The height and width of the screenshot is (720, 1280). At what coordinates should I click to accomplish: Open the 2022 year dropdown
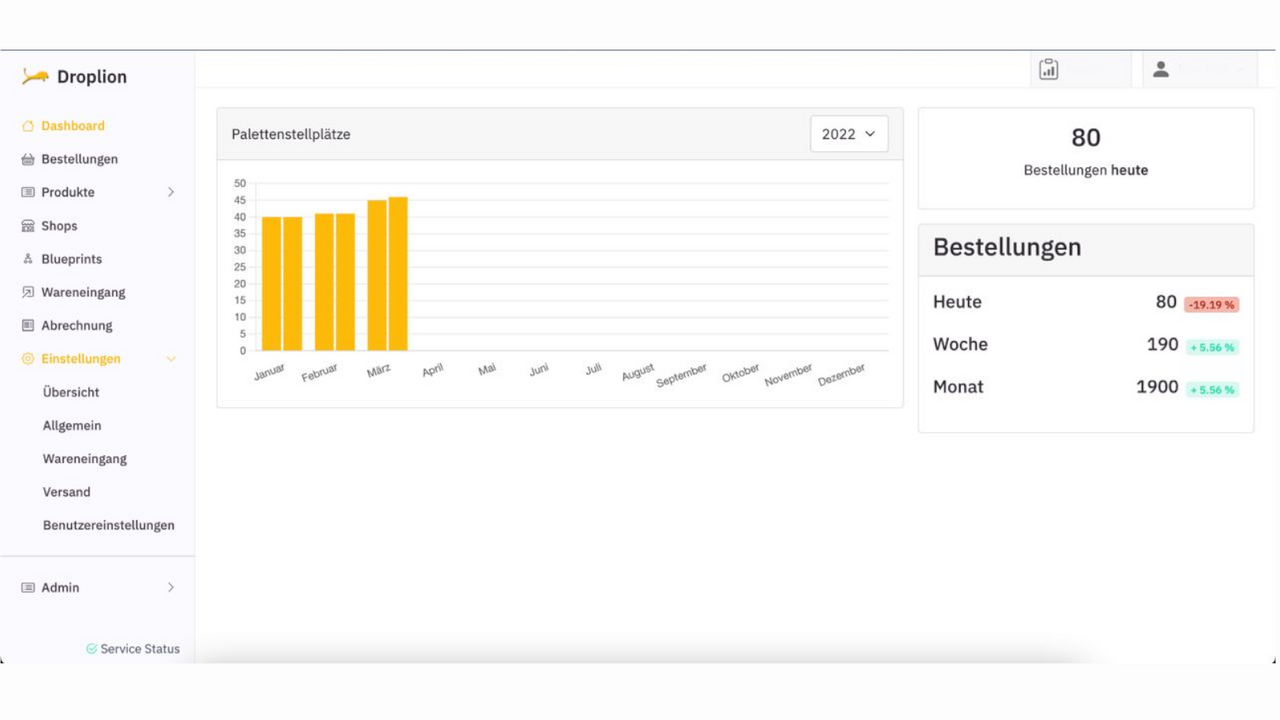(848, 133)
